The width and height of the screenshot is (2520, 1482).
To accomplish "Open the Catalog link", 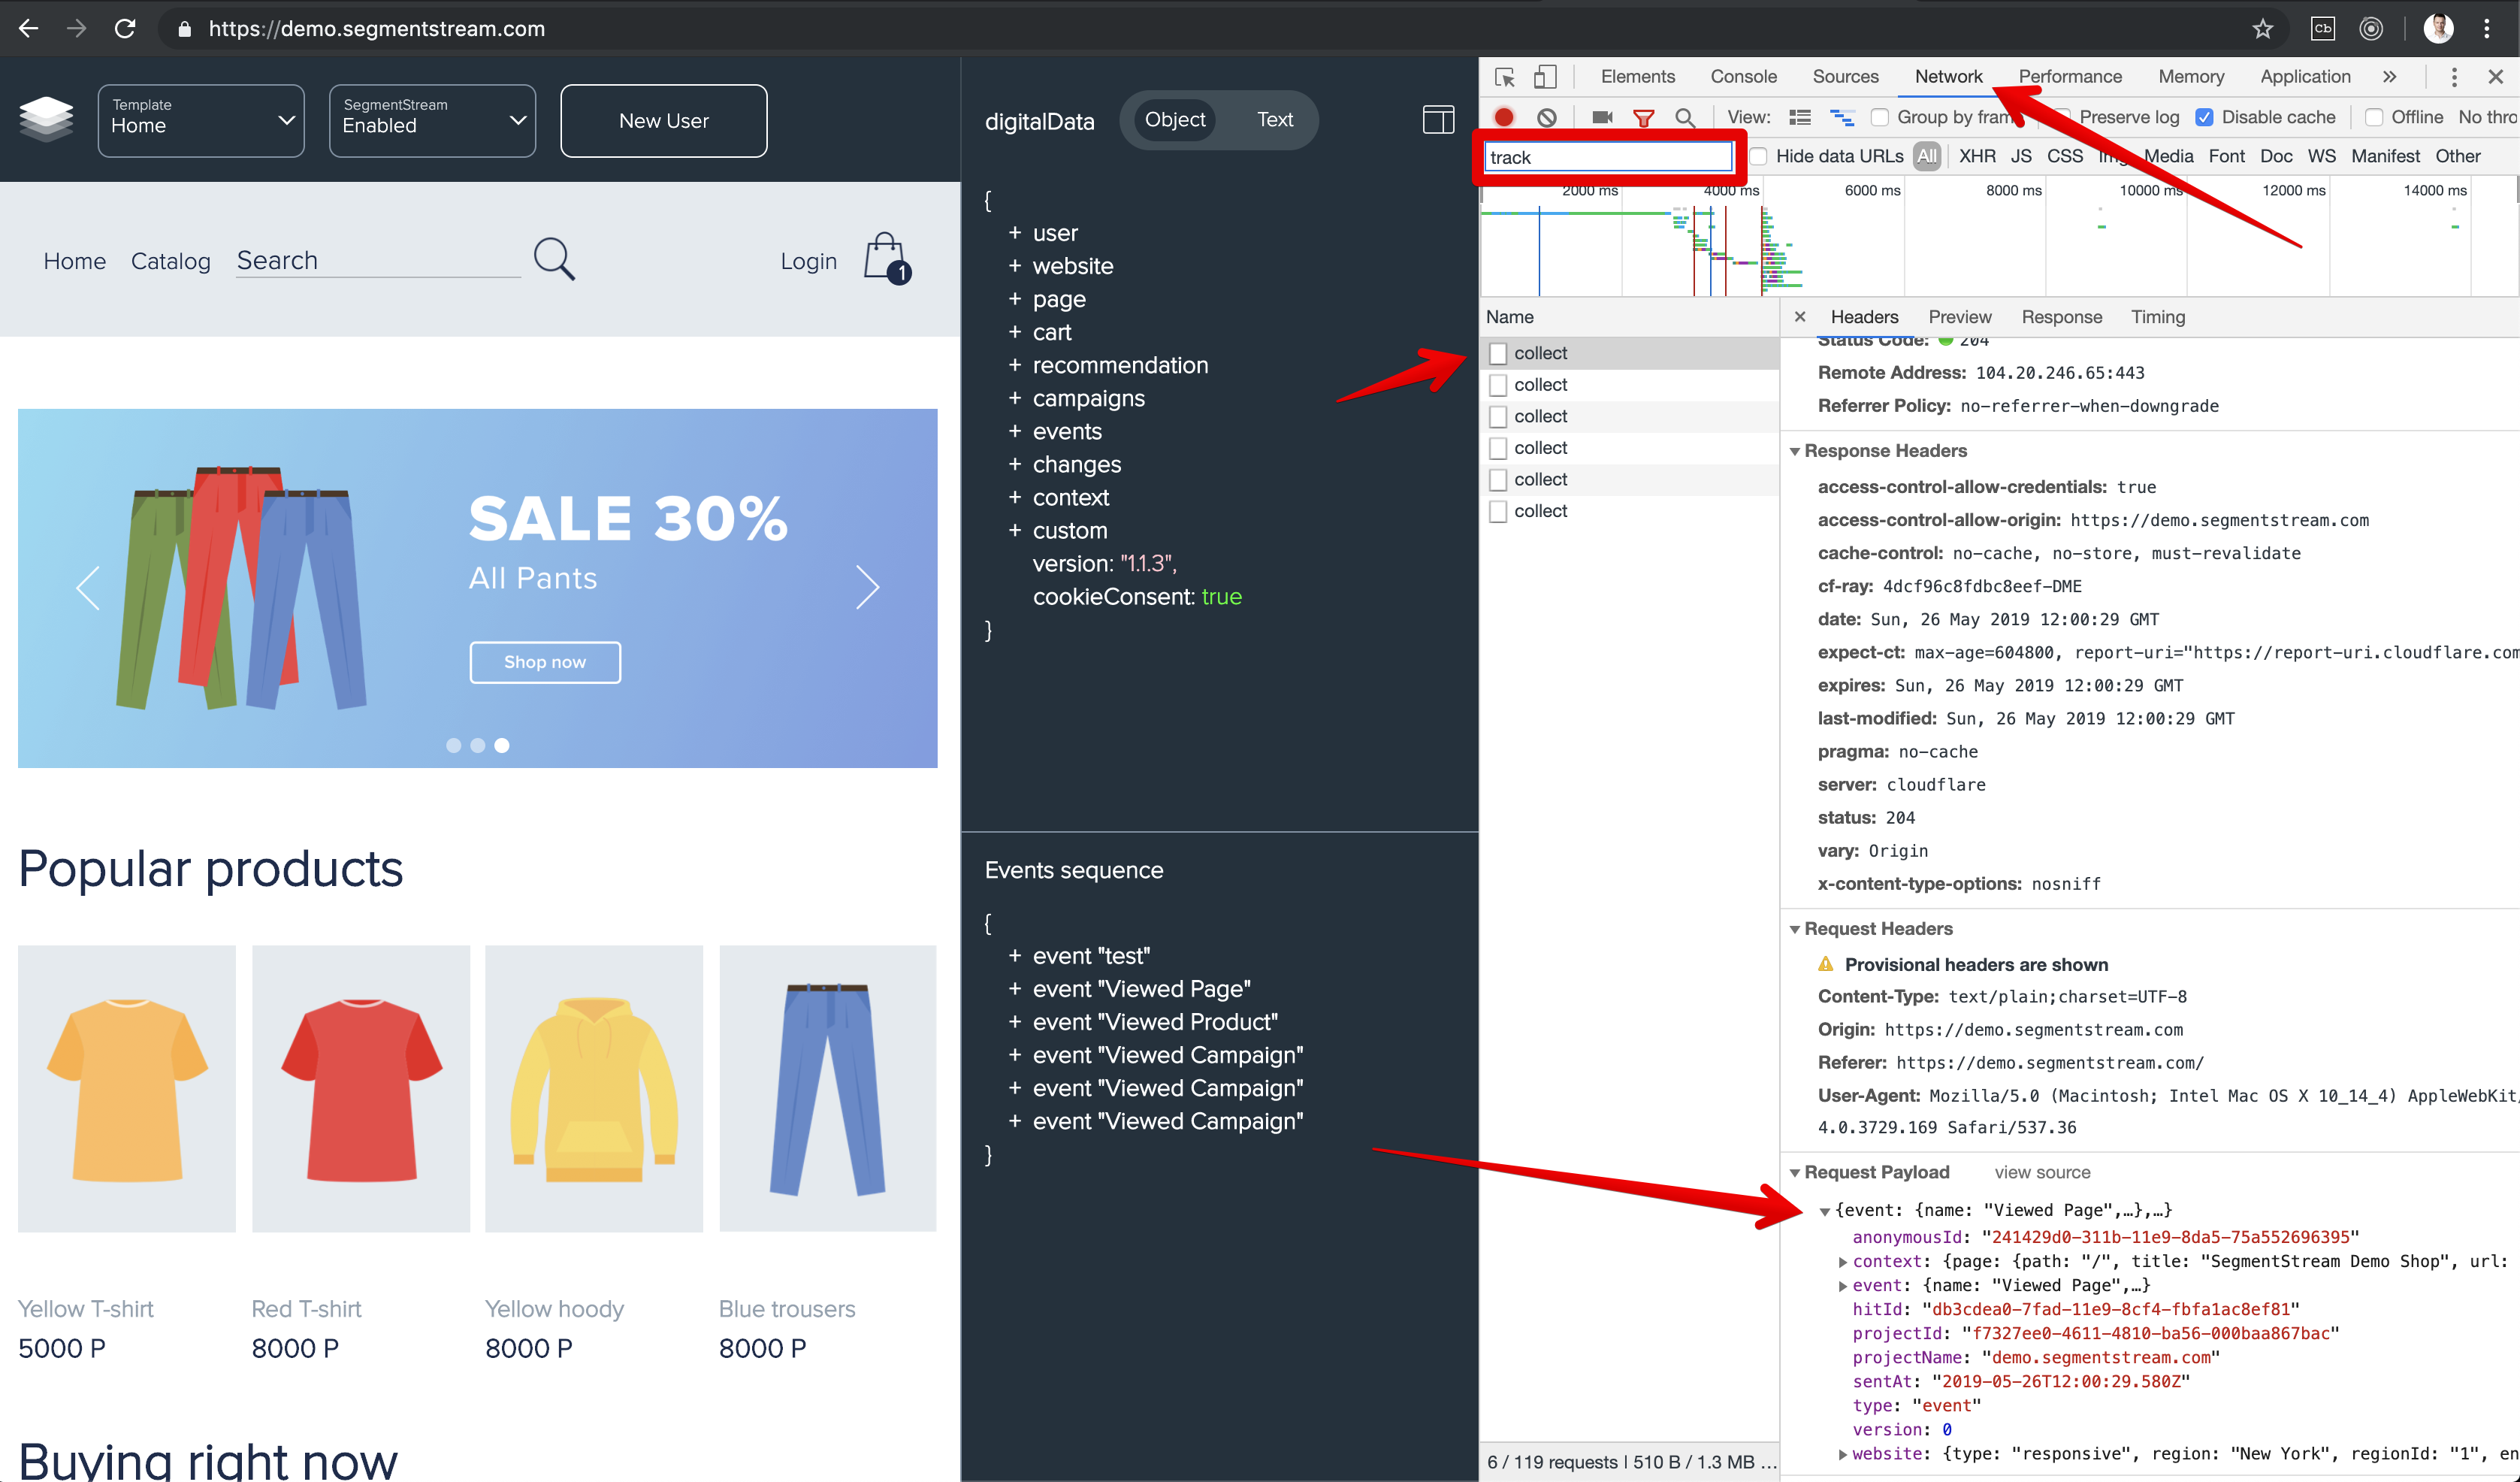I will pyautogui.click(x=171, y=261).
